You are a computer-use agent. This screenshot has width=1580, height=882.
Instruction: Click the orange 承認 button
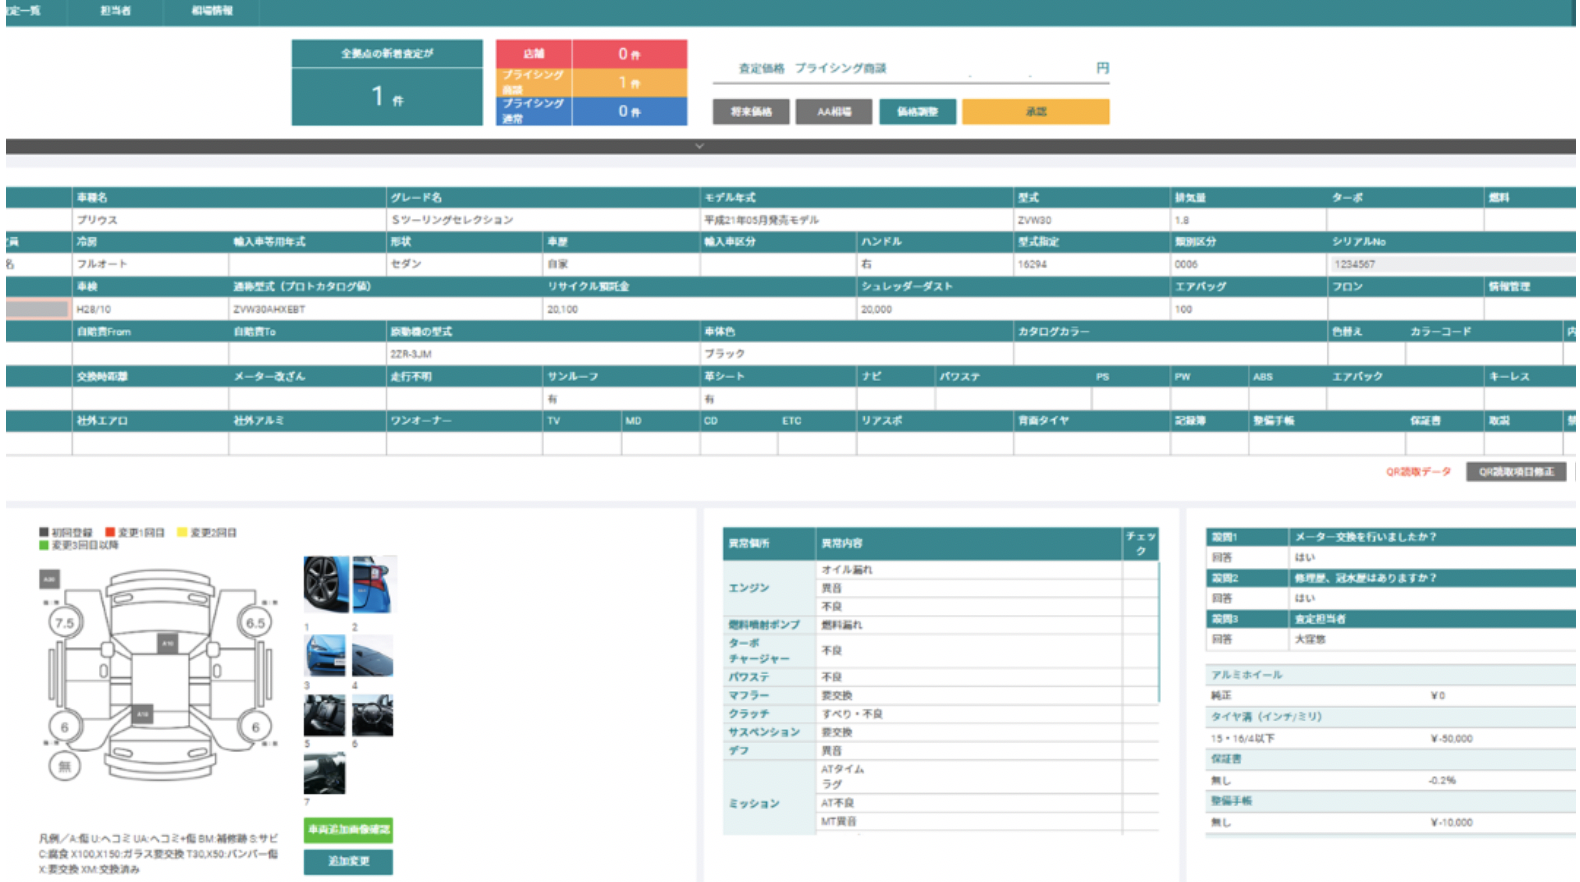1036,112
